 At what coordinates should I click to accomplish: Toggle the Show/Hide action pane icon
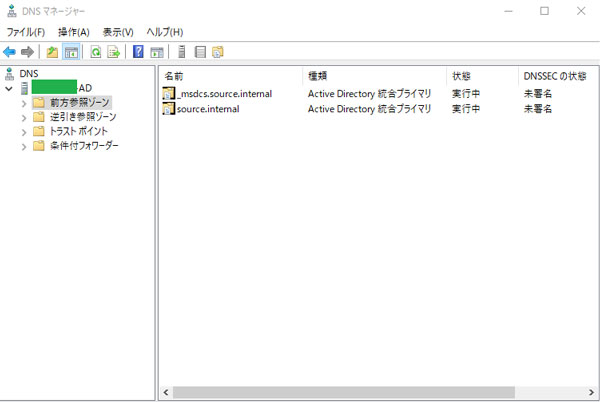tap(157, 52)
